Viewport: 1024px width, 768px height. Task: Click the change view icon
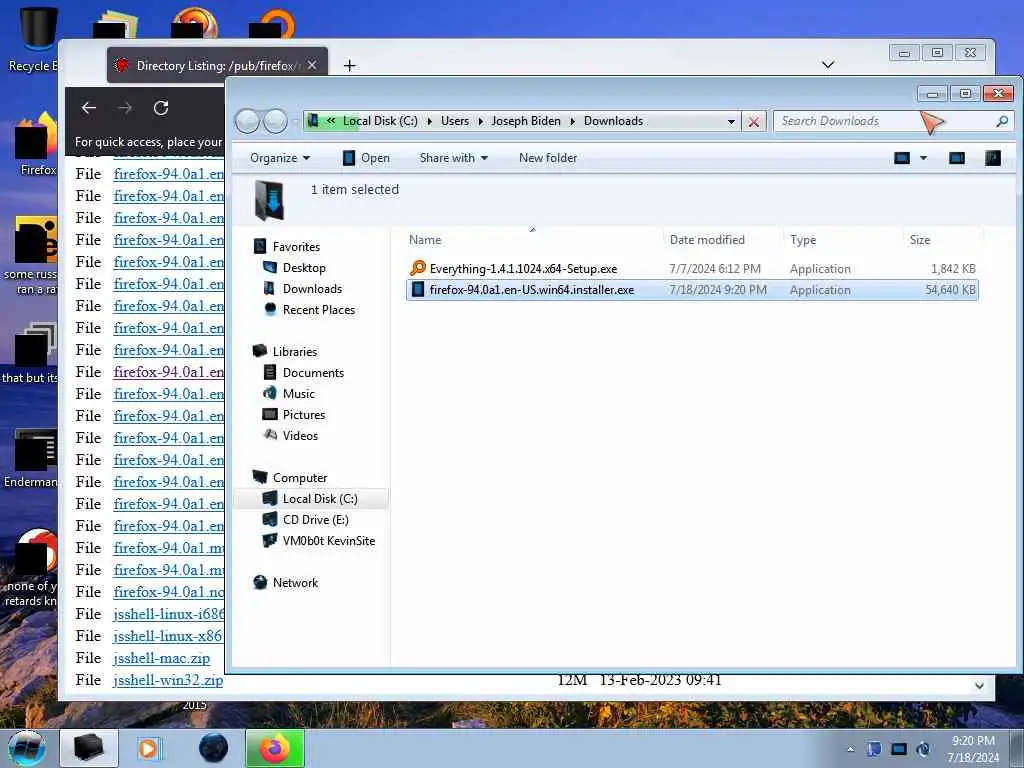click(901, 158)
